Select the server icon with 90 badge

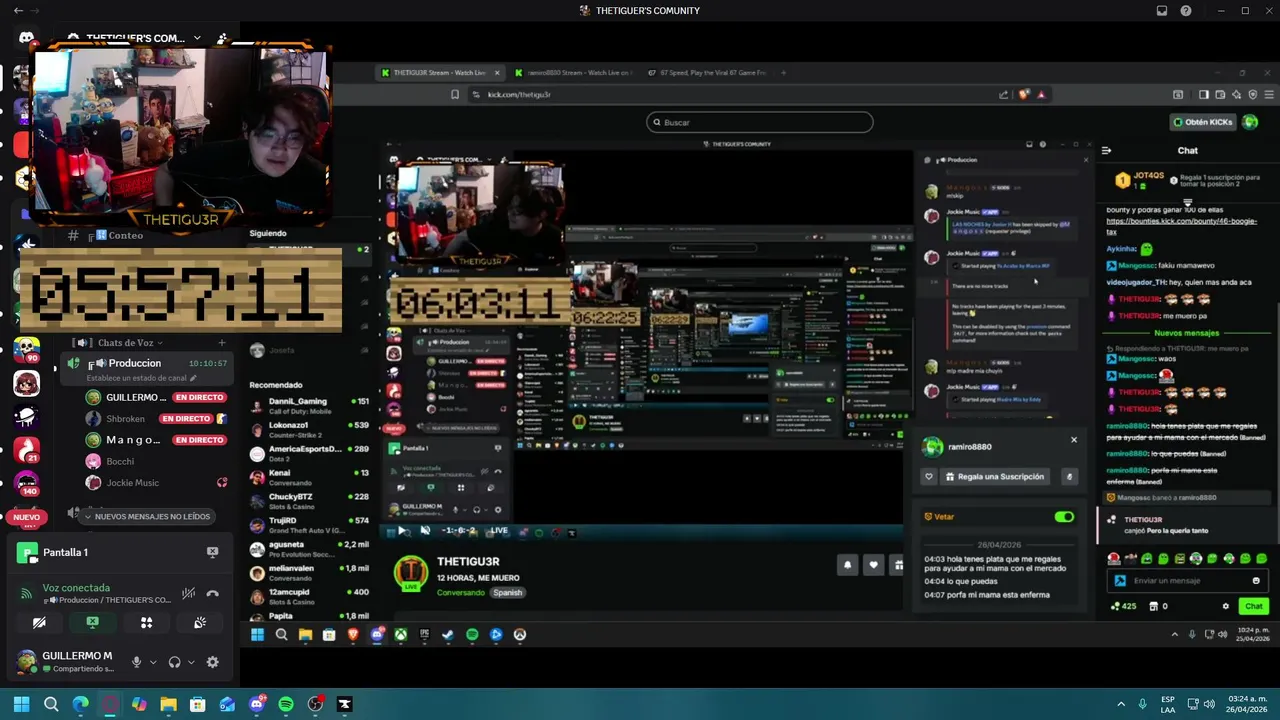[26, 350]
